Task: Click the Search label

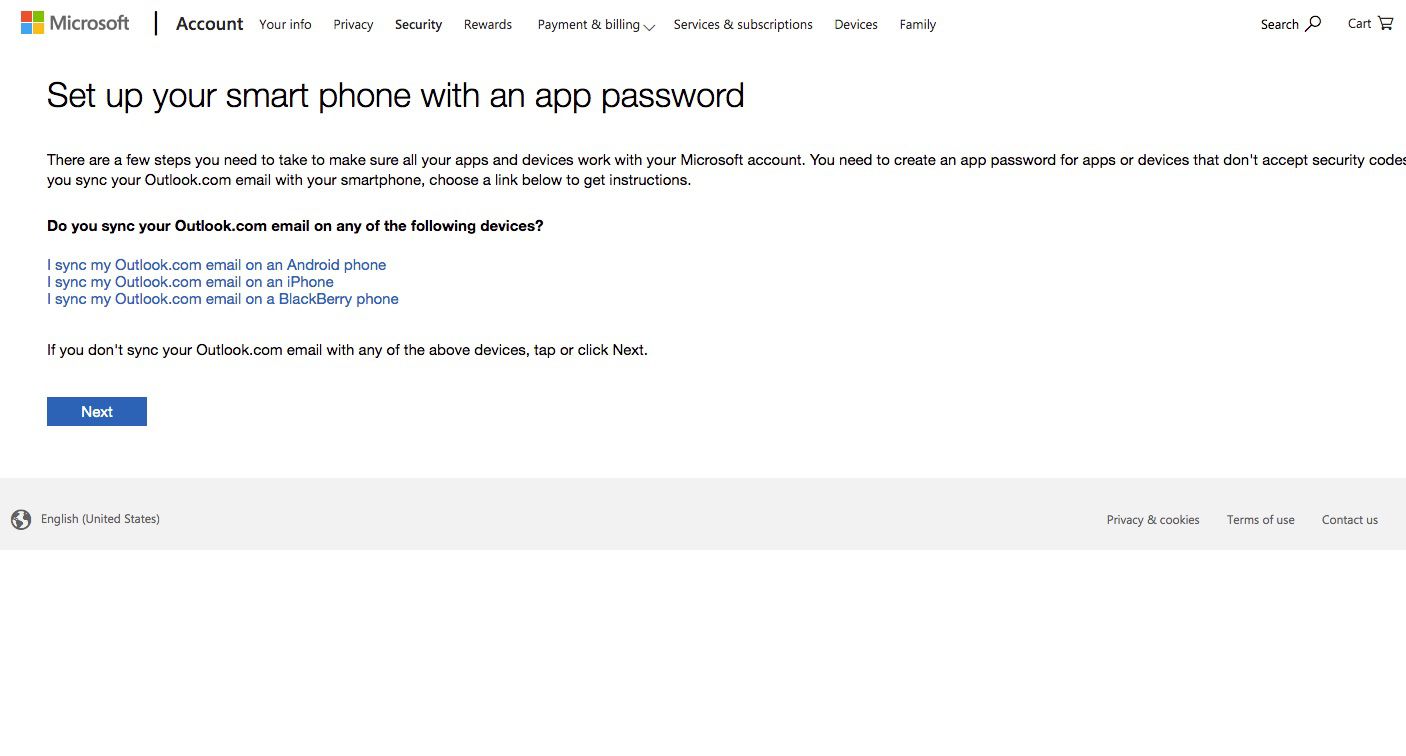Action: tap(1280, 24)
